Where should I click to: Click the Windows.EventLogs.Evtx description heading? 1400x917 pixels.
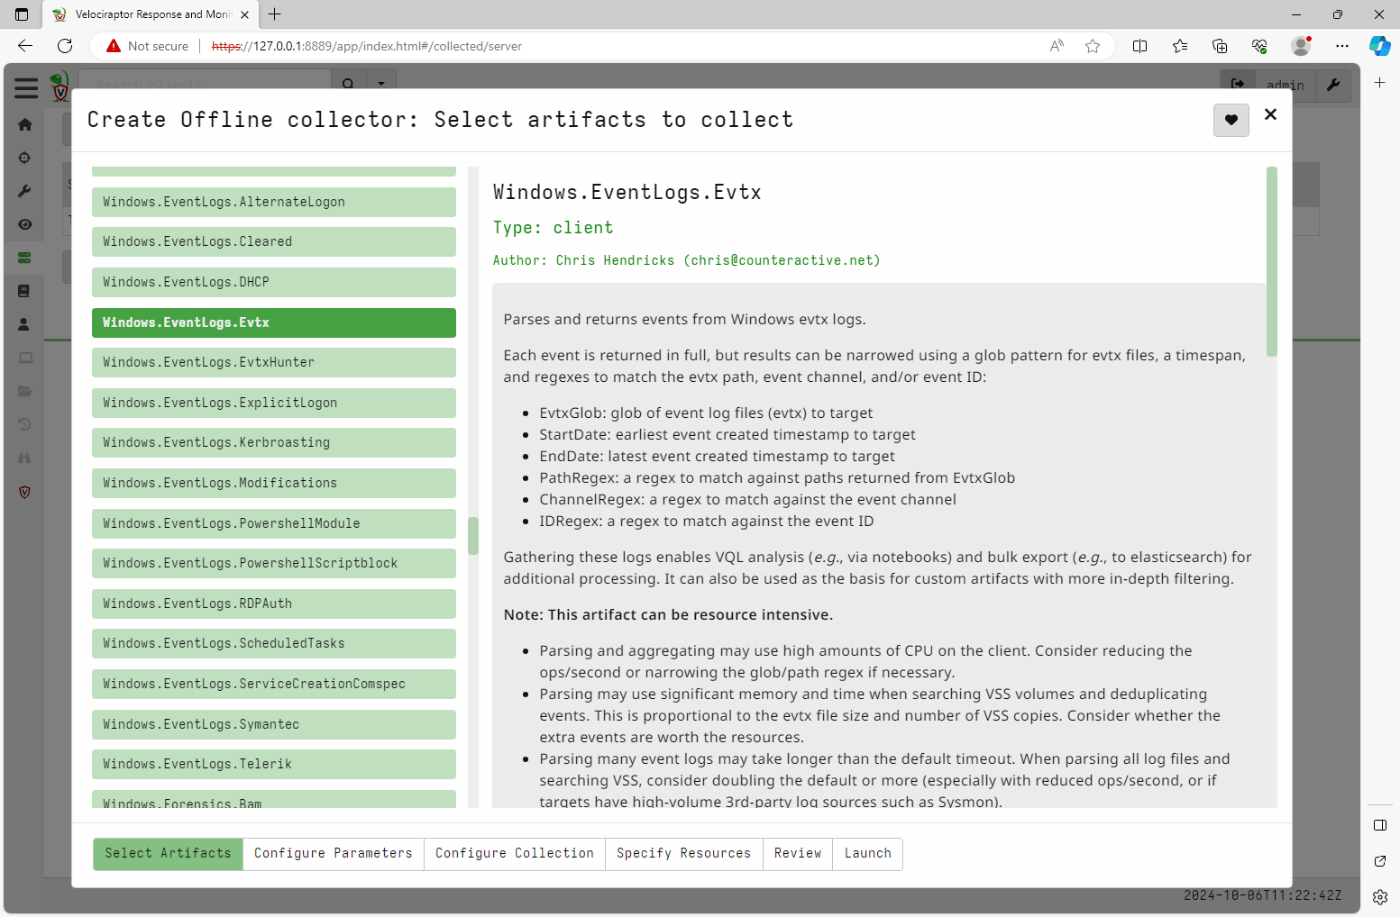click(x=627, y=193)
